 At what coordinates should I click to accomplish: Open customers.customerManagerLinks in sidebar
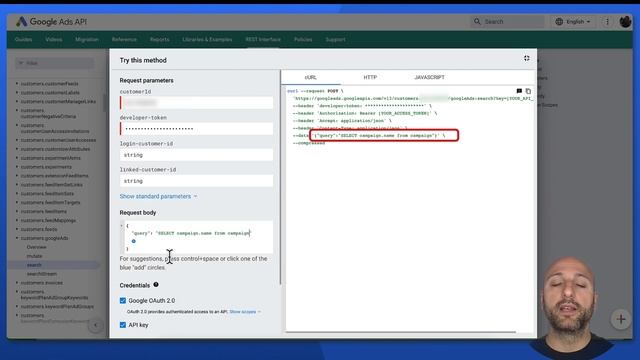click(x=58, y=102)
